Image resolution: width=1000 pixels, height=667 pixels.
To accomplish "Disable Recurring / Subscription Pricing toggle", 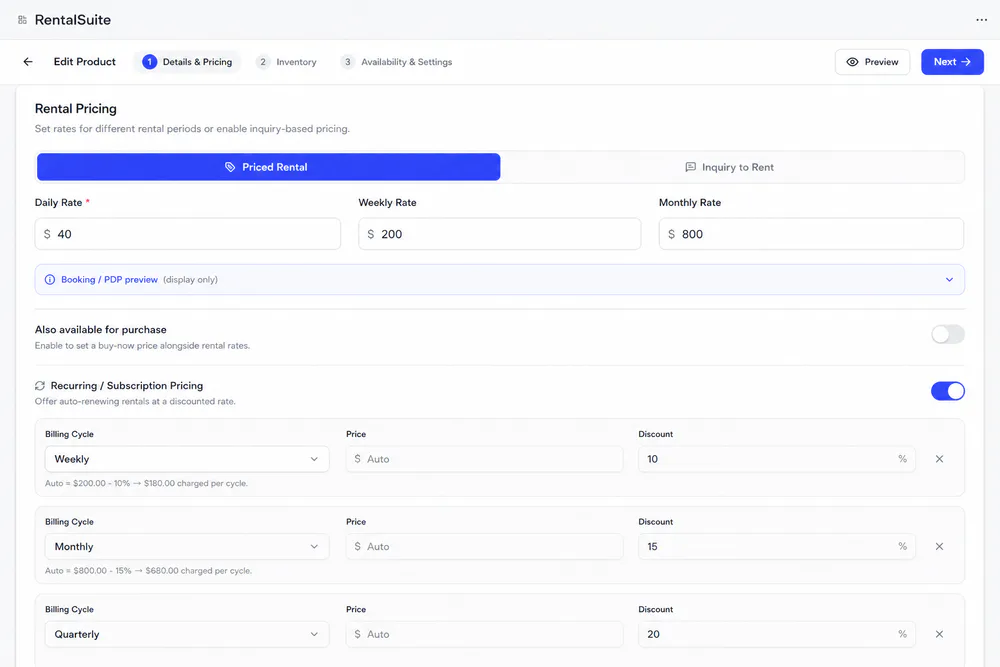I will coord(947,391).
